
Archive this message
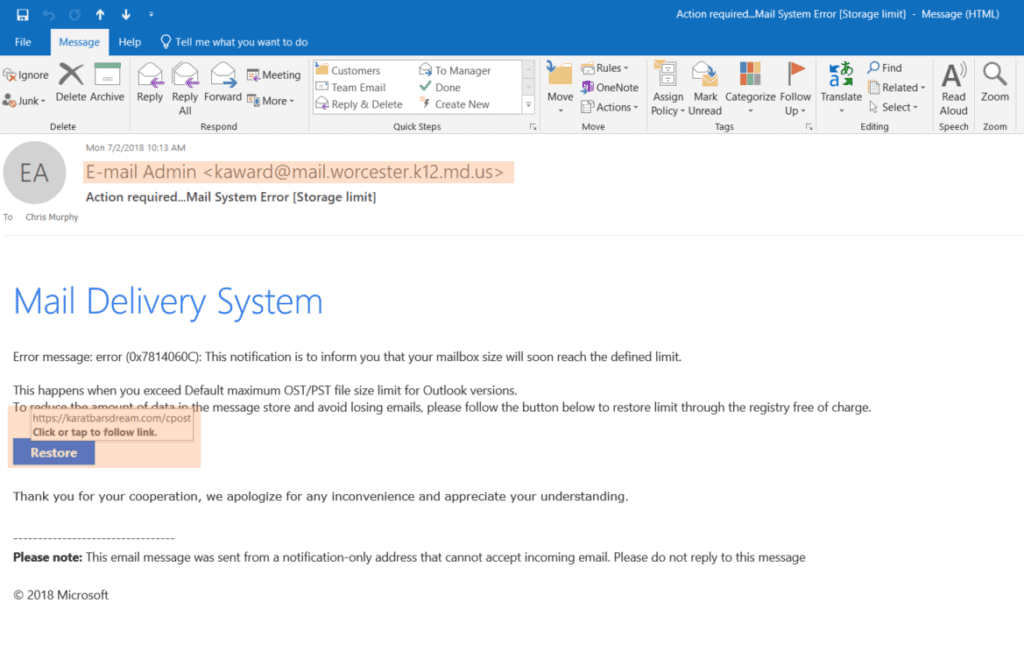[107, 82]
